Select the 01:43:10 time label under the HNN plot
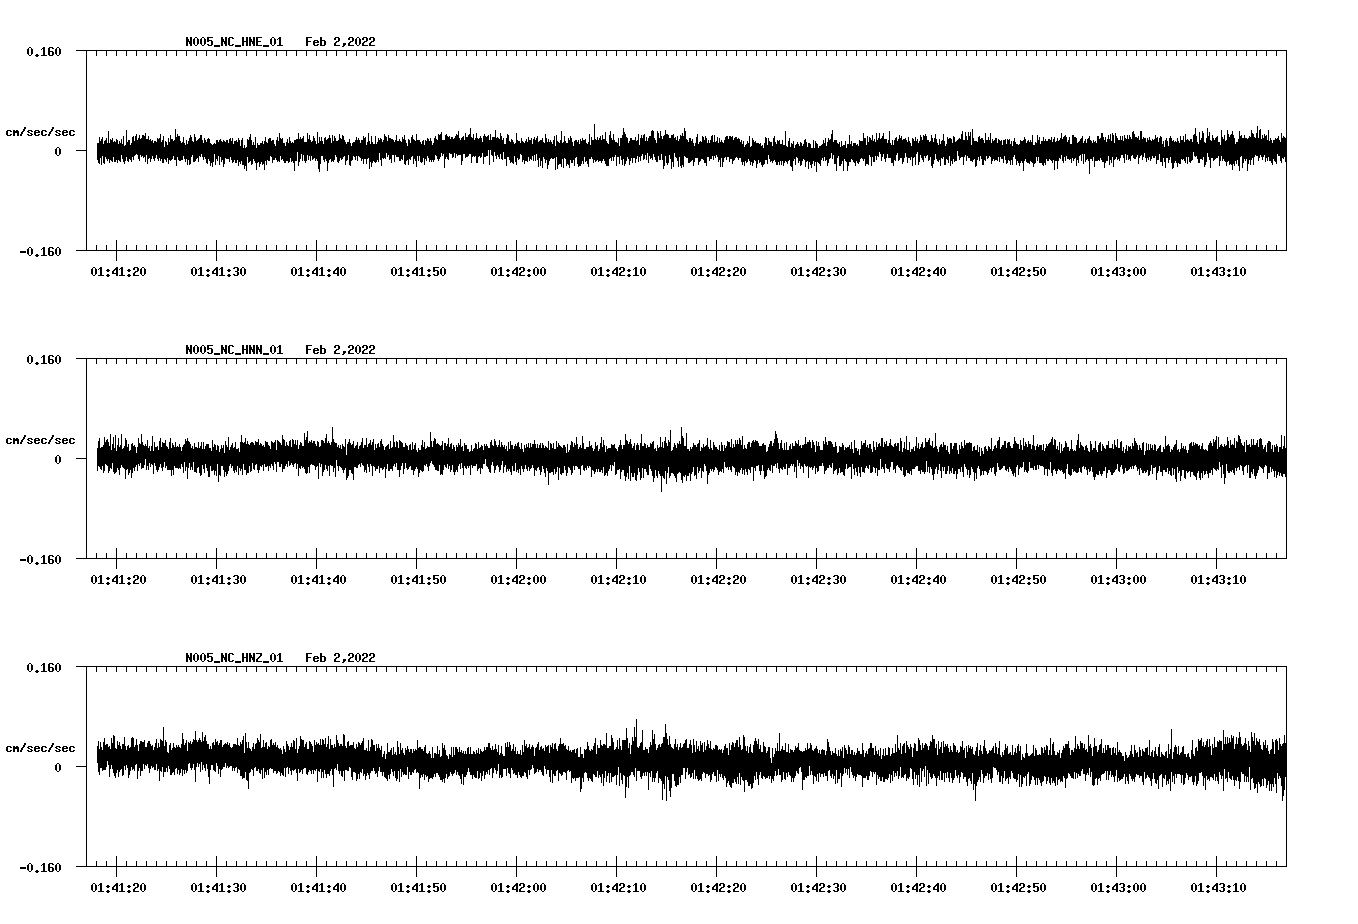Screen dimensions: 1358x924 tap(1218, 580)
